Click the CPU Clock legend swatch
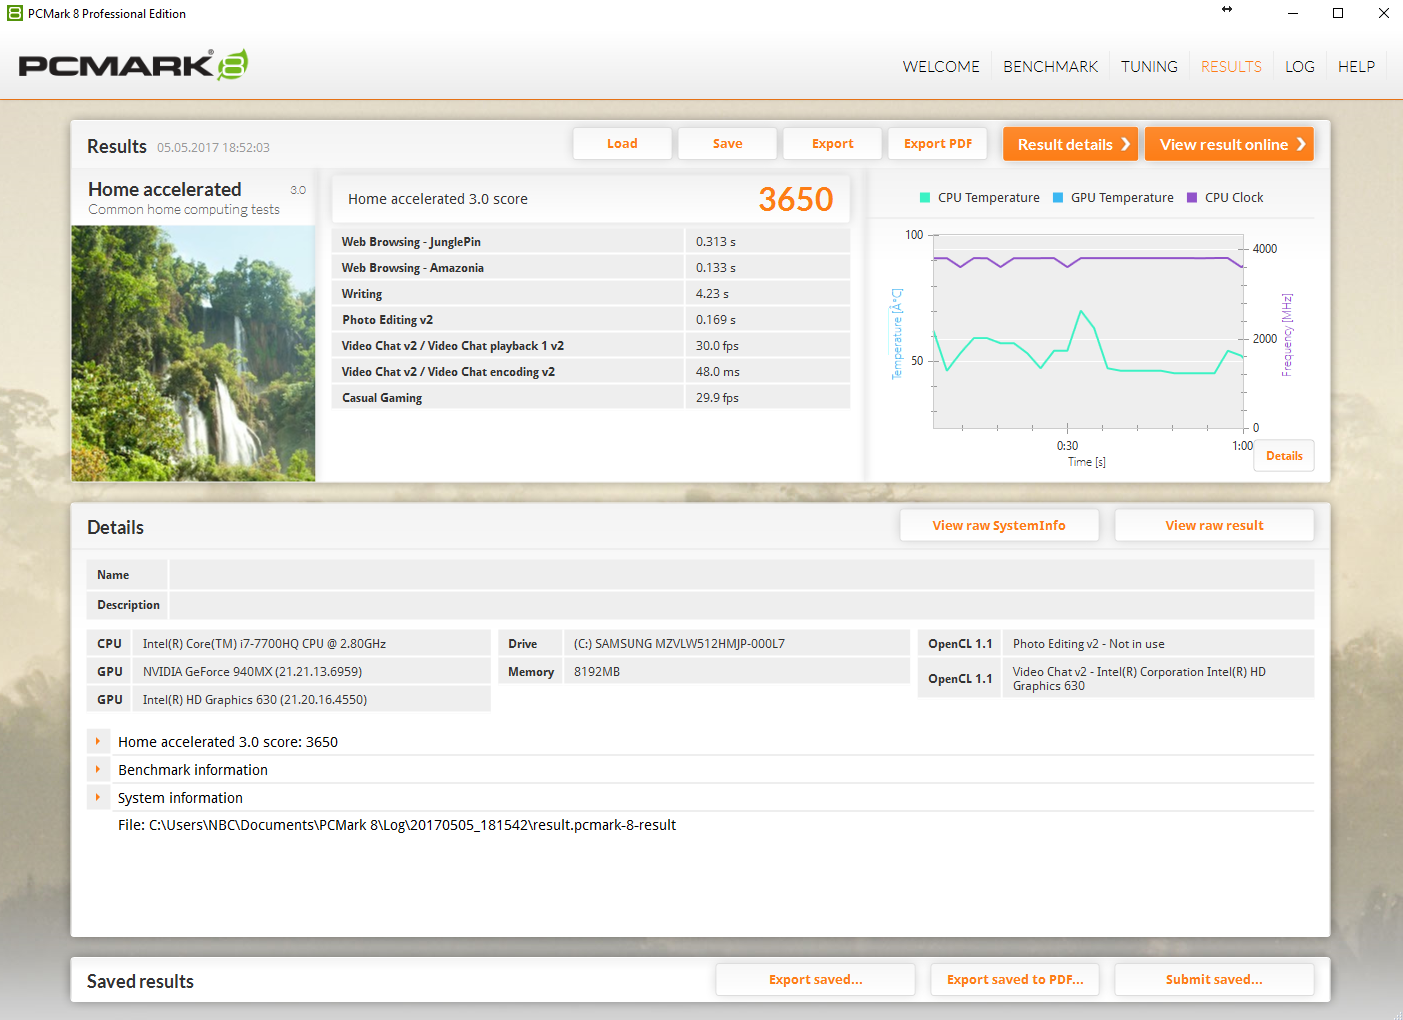The height and width of the screenshot is (1020, 1403). pos(1192,198)
